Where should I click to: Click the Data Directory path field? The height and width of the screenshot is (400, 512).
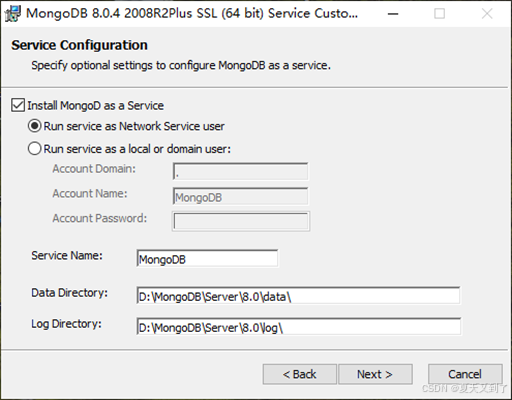tap(298, 296)
